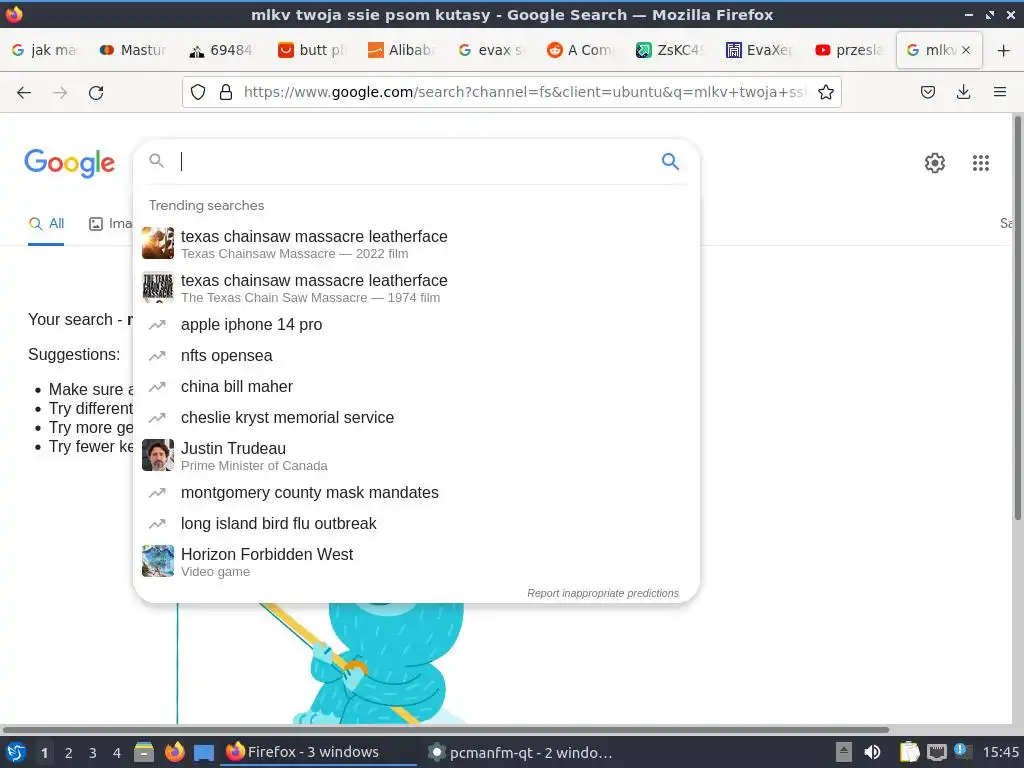
Task: Click the 15:45 clock
Action: [x=1000, y=752]
